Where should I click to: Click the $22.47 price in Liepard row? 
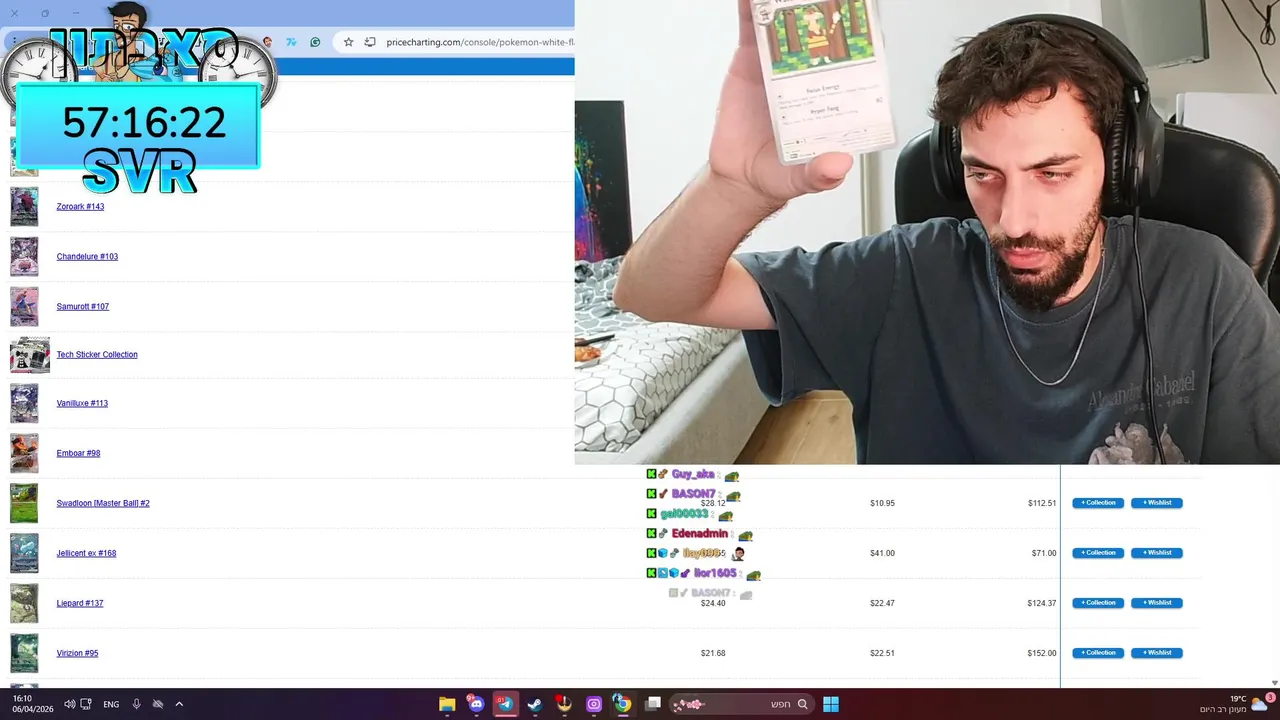(x=882, y=604)
